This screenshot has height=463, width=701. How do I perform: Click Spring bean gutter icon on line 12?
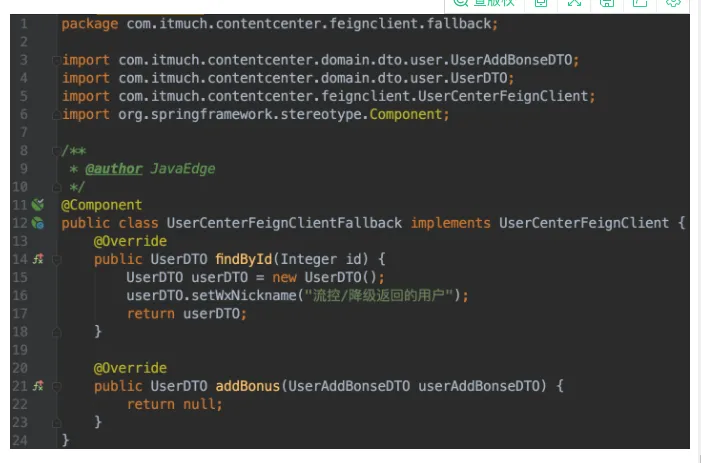coord(38,223)
